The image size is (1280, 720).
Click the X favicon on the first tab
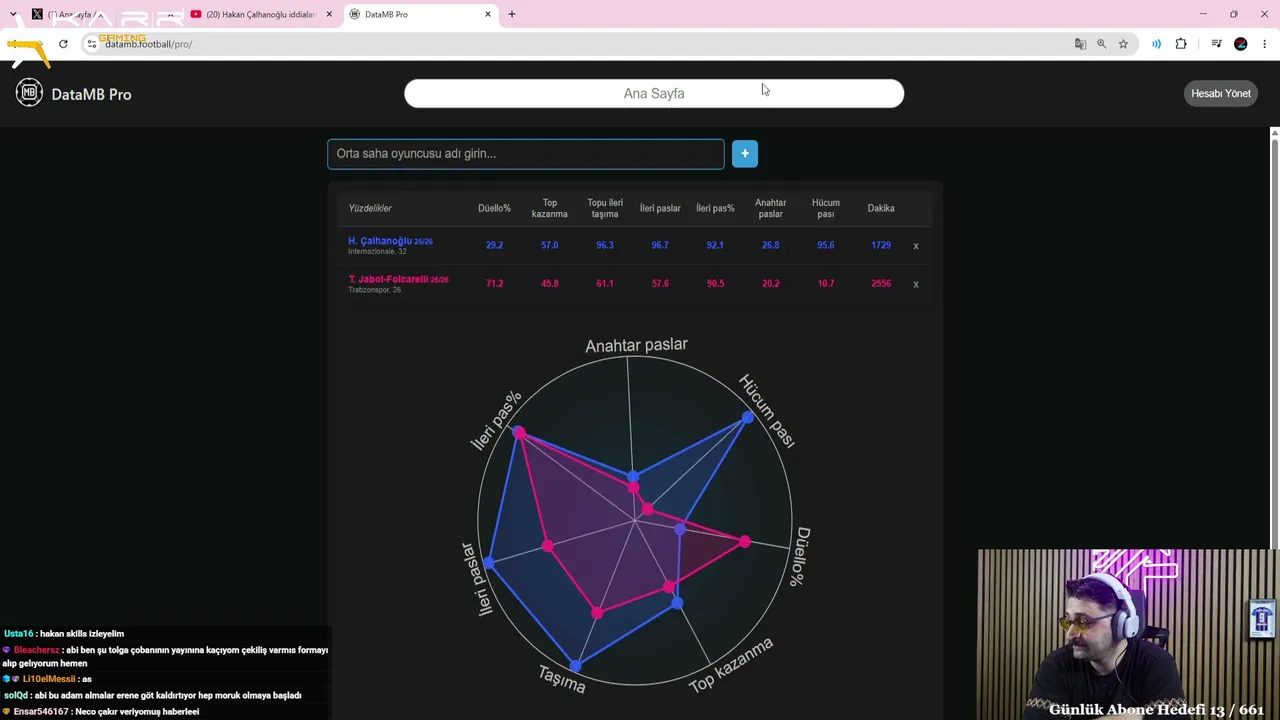[37, 14]
